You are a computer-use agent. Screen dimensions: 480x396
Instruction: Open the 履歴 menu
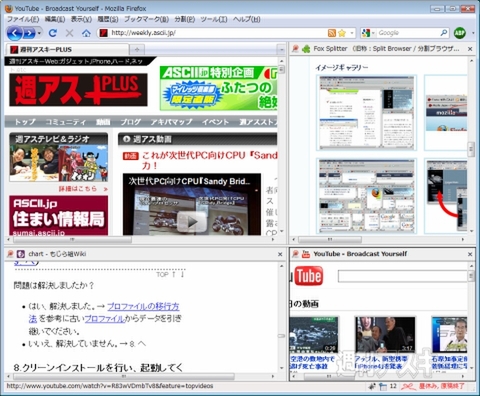click(108, 19)
